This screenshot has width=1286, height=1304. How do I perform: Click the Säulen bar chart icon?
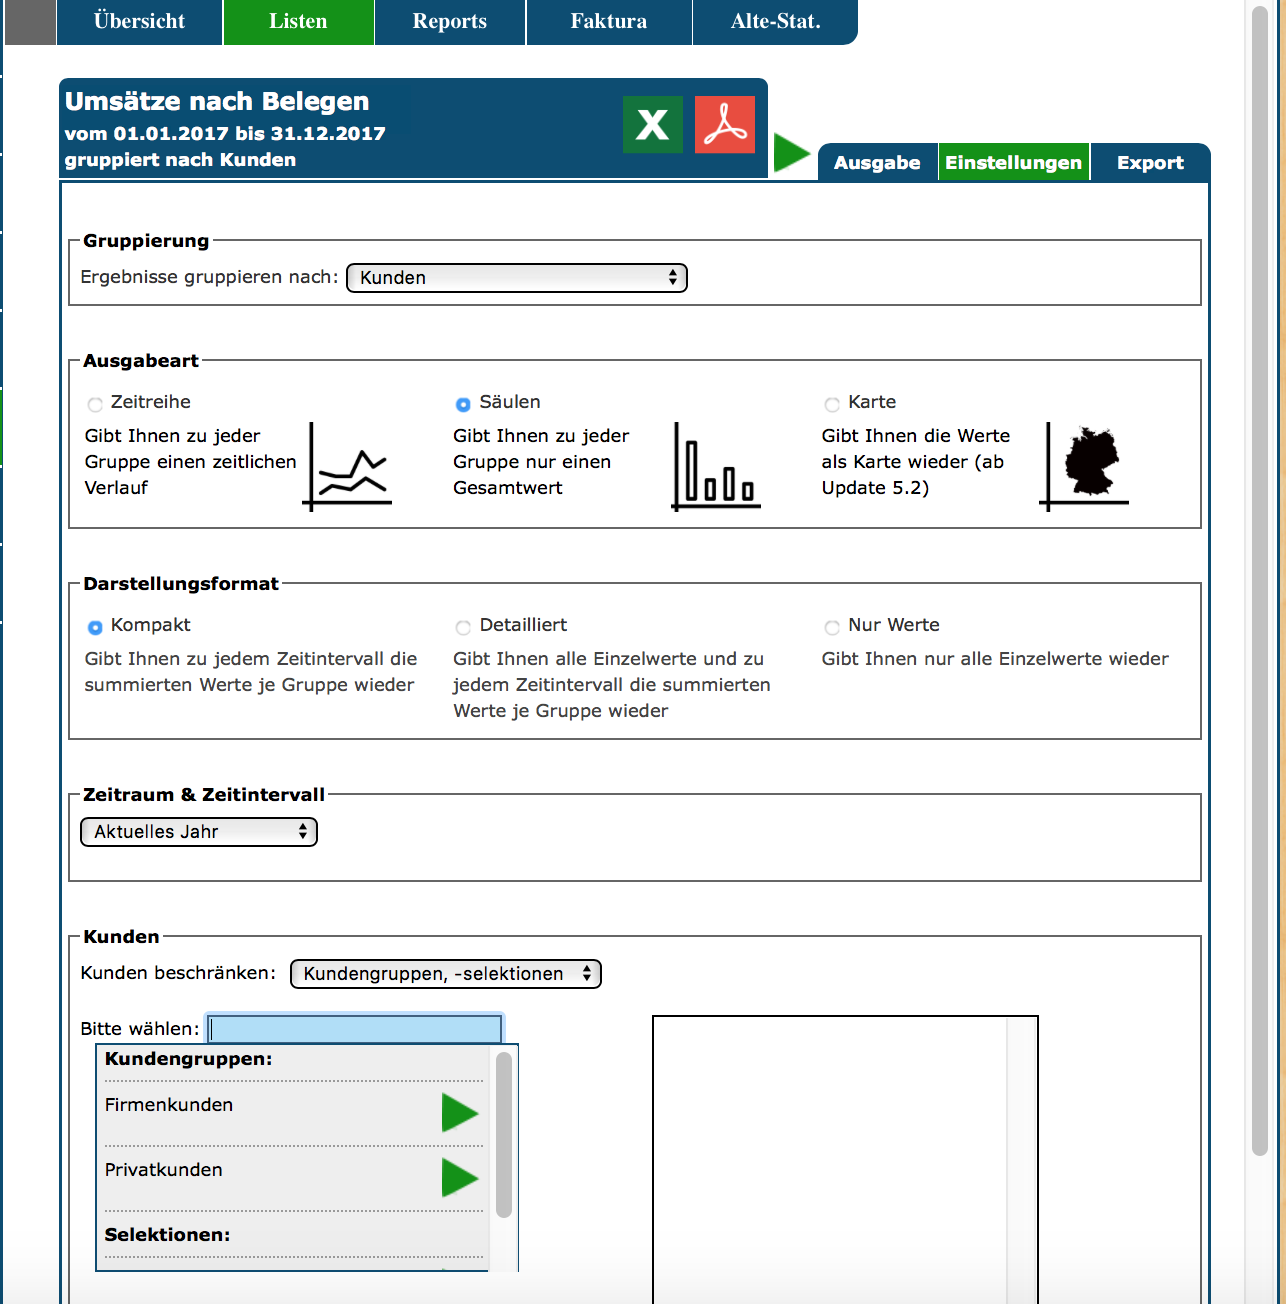(x=716, y=466)
